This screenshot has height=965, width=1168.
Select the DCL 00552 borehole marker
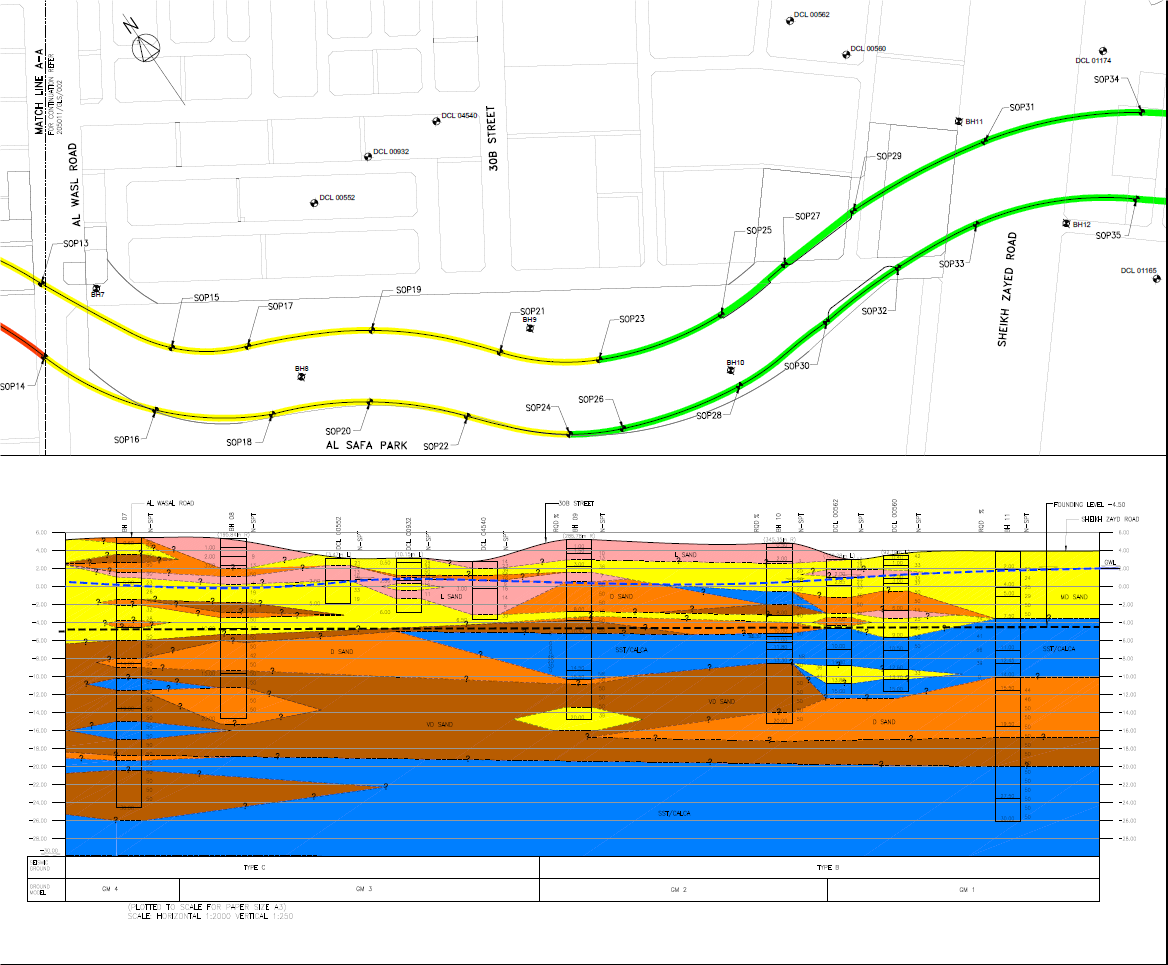[x=313, y=201]
